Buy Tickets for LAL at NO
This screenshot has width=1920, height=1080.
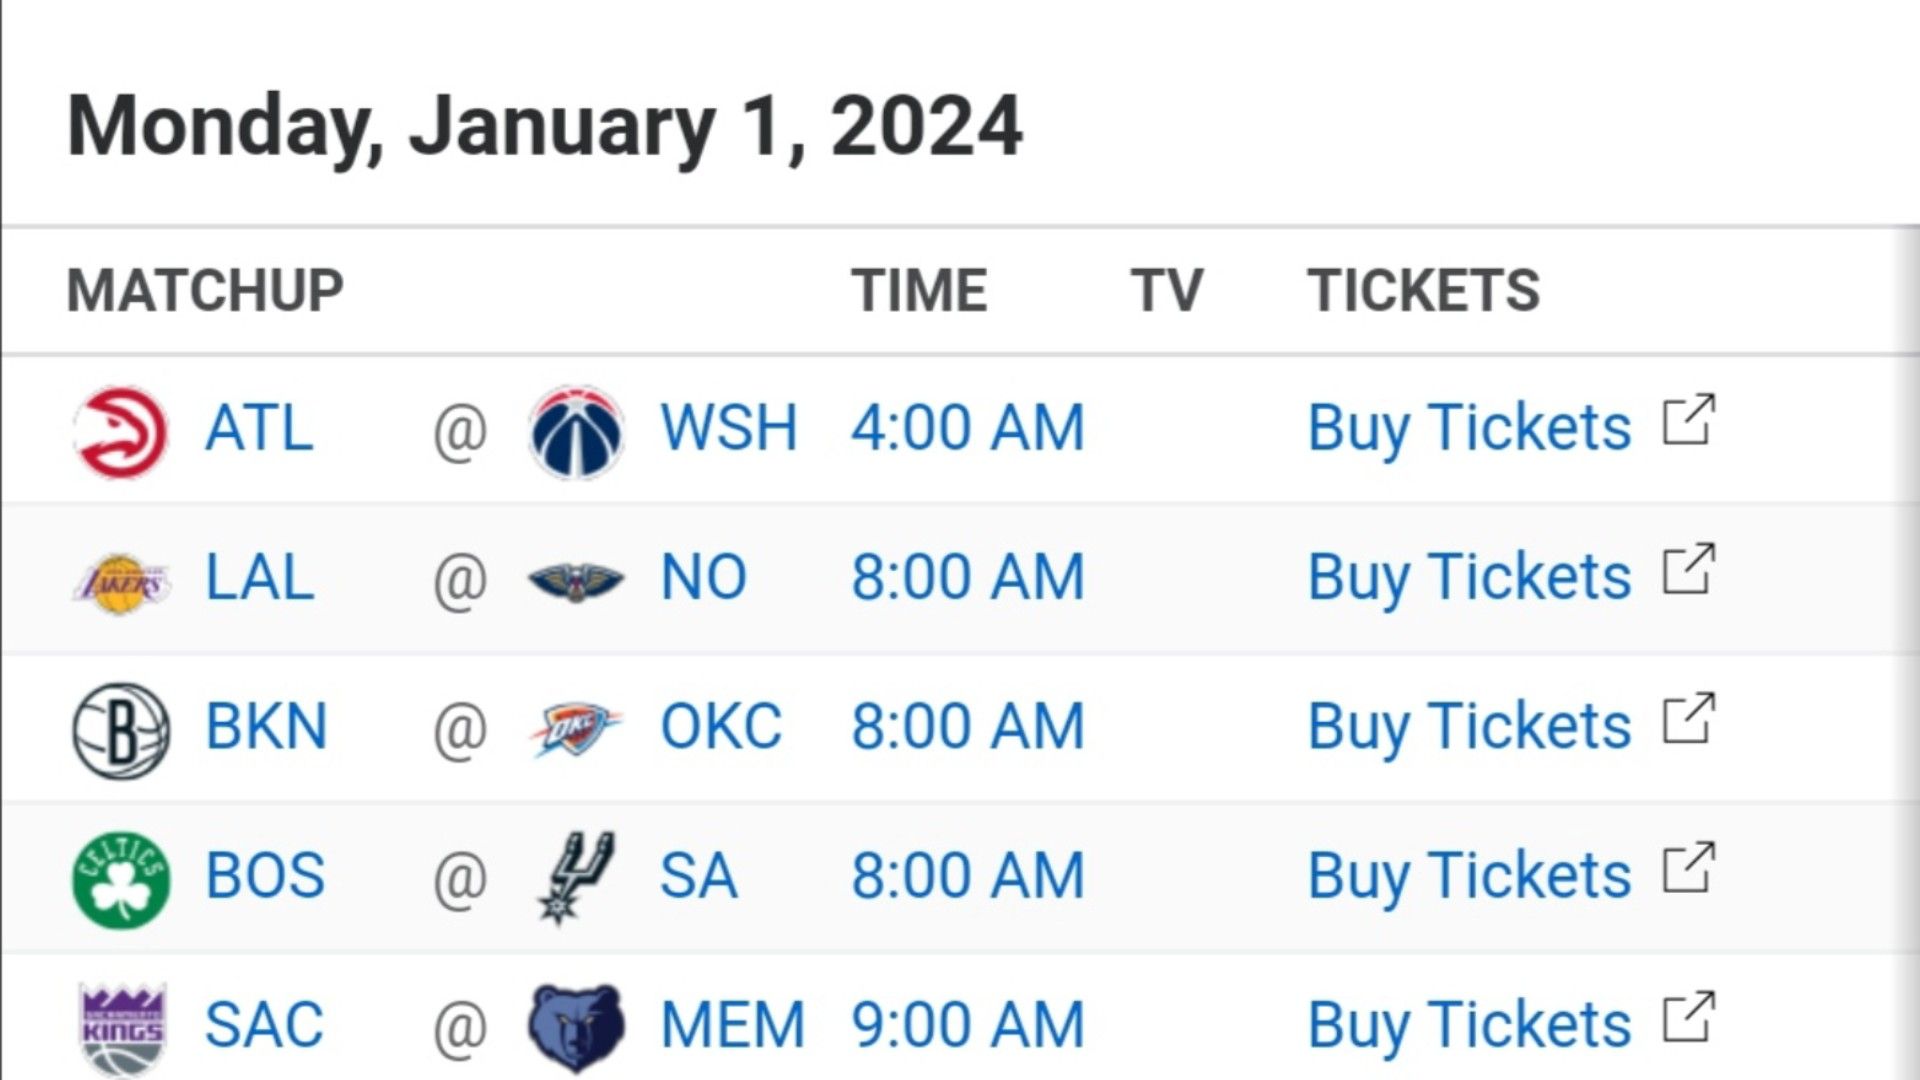click(1469, 578)
